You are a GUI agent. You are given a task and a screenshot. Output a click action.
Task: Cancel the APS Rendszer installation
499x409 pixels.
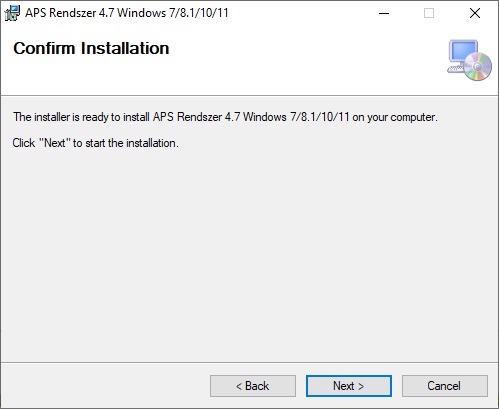(x=445, y=386)
